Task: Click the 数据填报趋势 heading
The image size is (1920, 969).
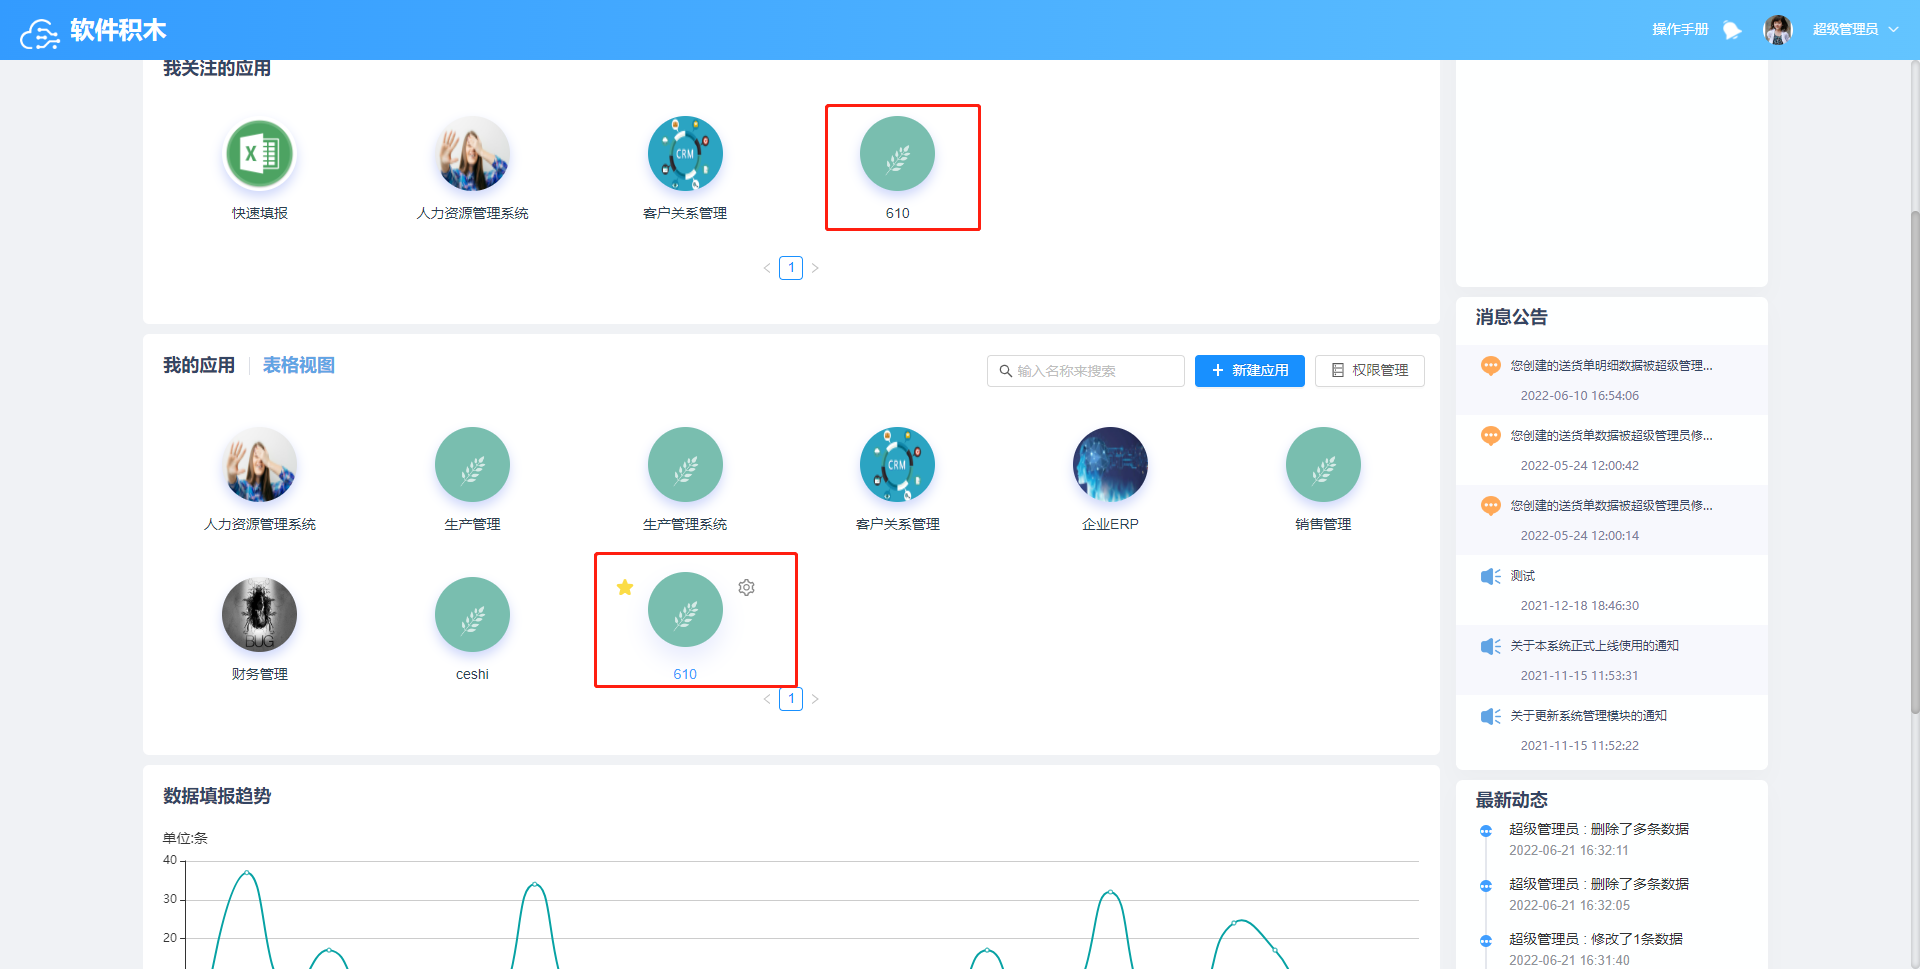Action: (217, 796)
